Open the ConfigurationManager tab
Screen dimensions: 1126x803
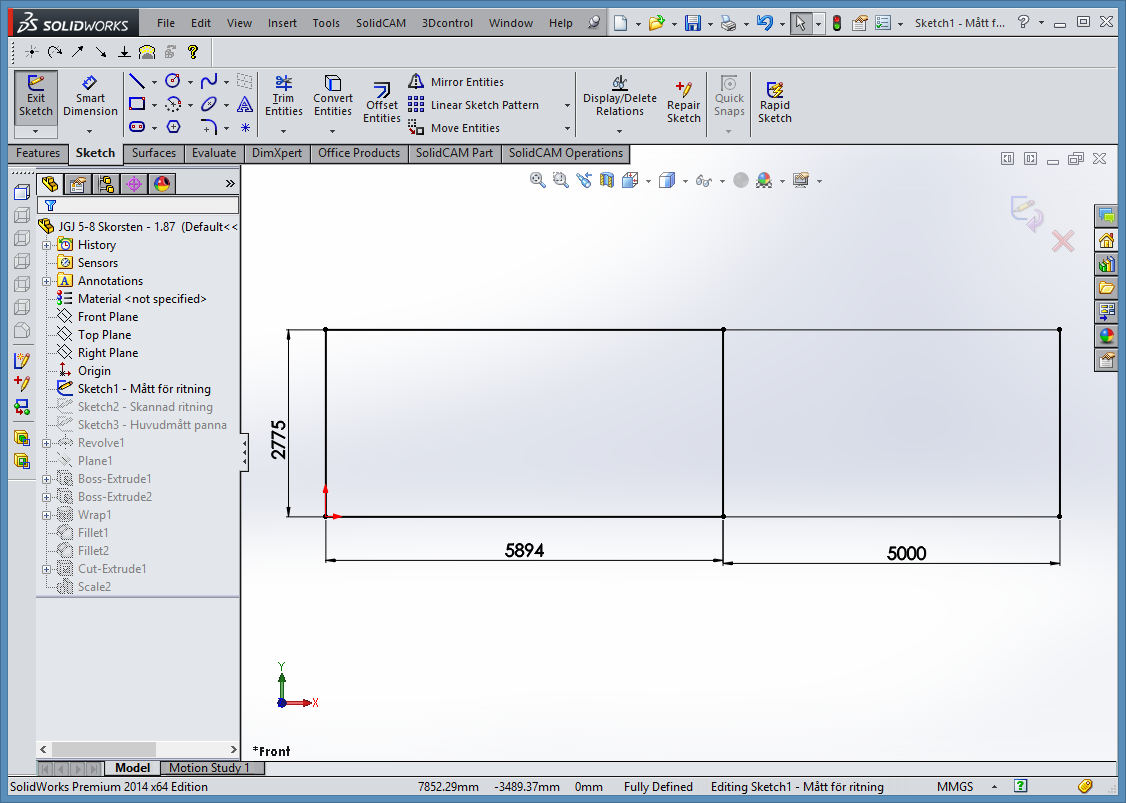[x=106, y=184]
